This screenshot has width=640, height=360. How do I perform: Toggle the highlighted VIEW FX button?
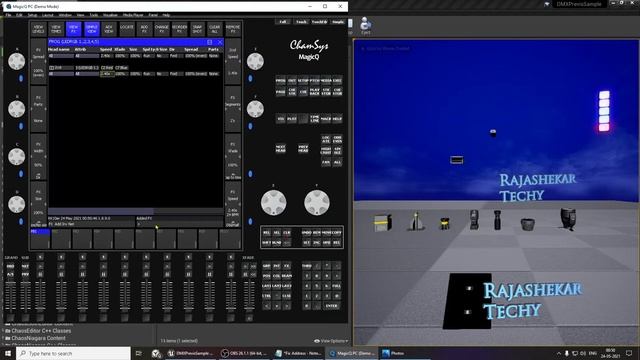pyautogui.click(x=73, y=29)
